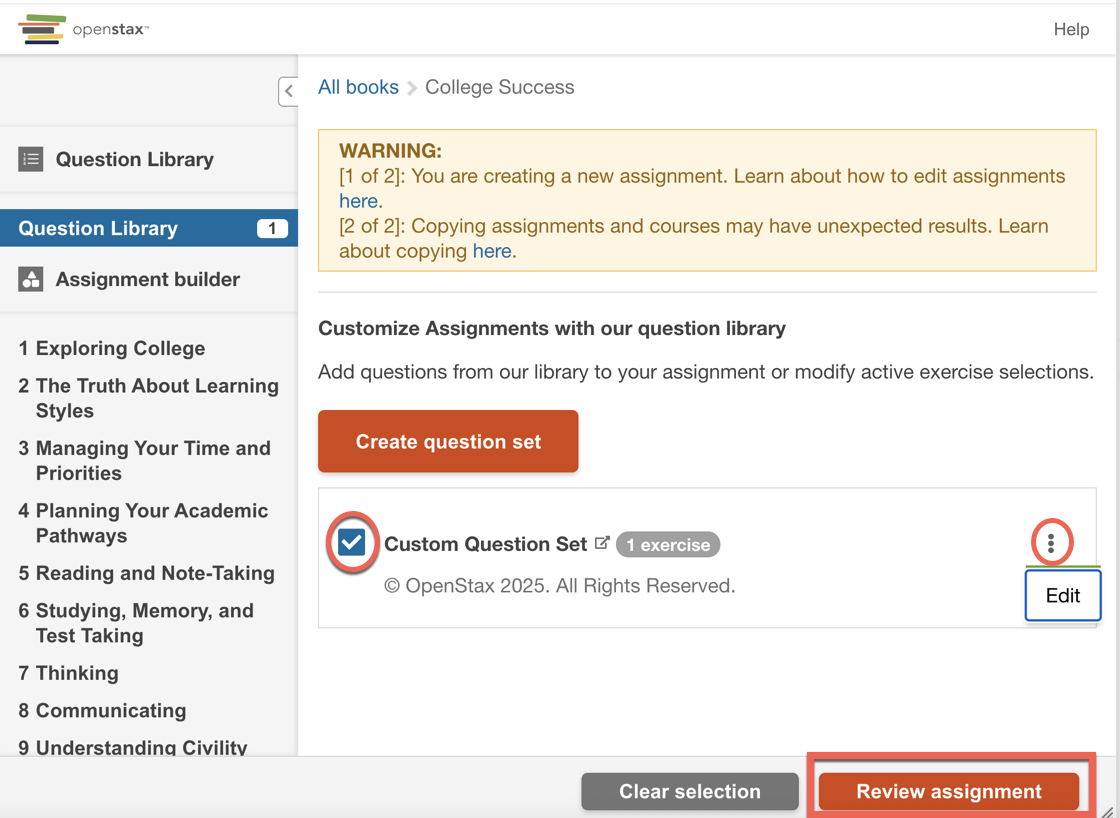
Task: Click the OpenStax logo
Action: [83, 29]
